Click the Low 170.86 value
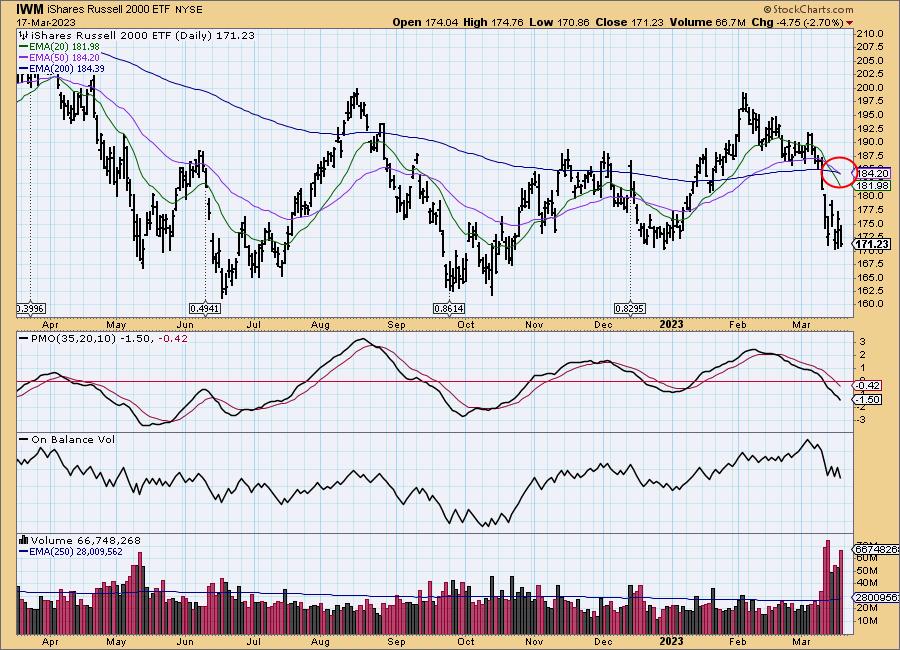This screenshot has width=900, height=650. tap(557, 22)
